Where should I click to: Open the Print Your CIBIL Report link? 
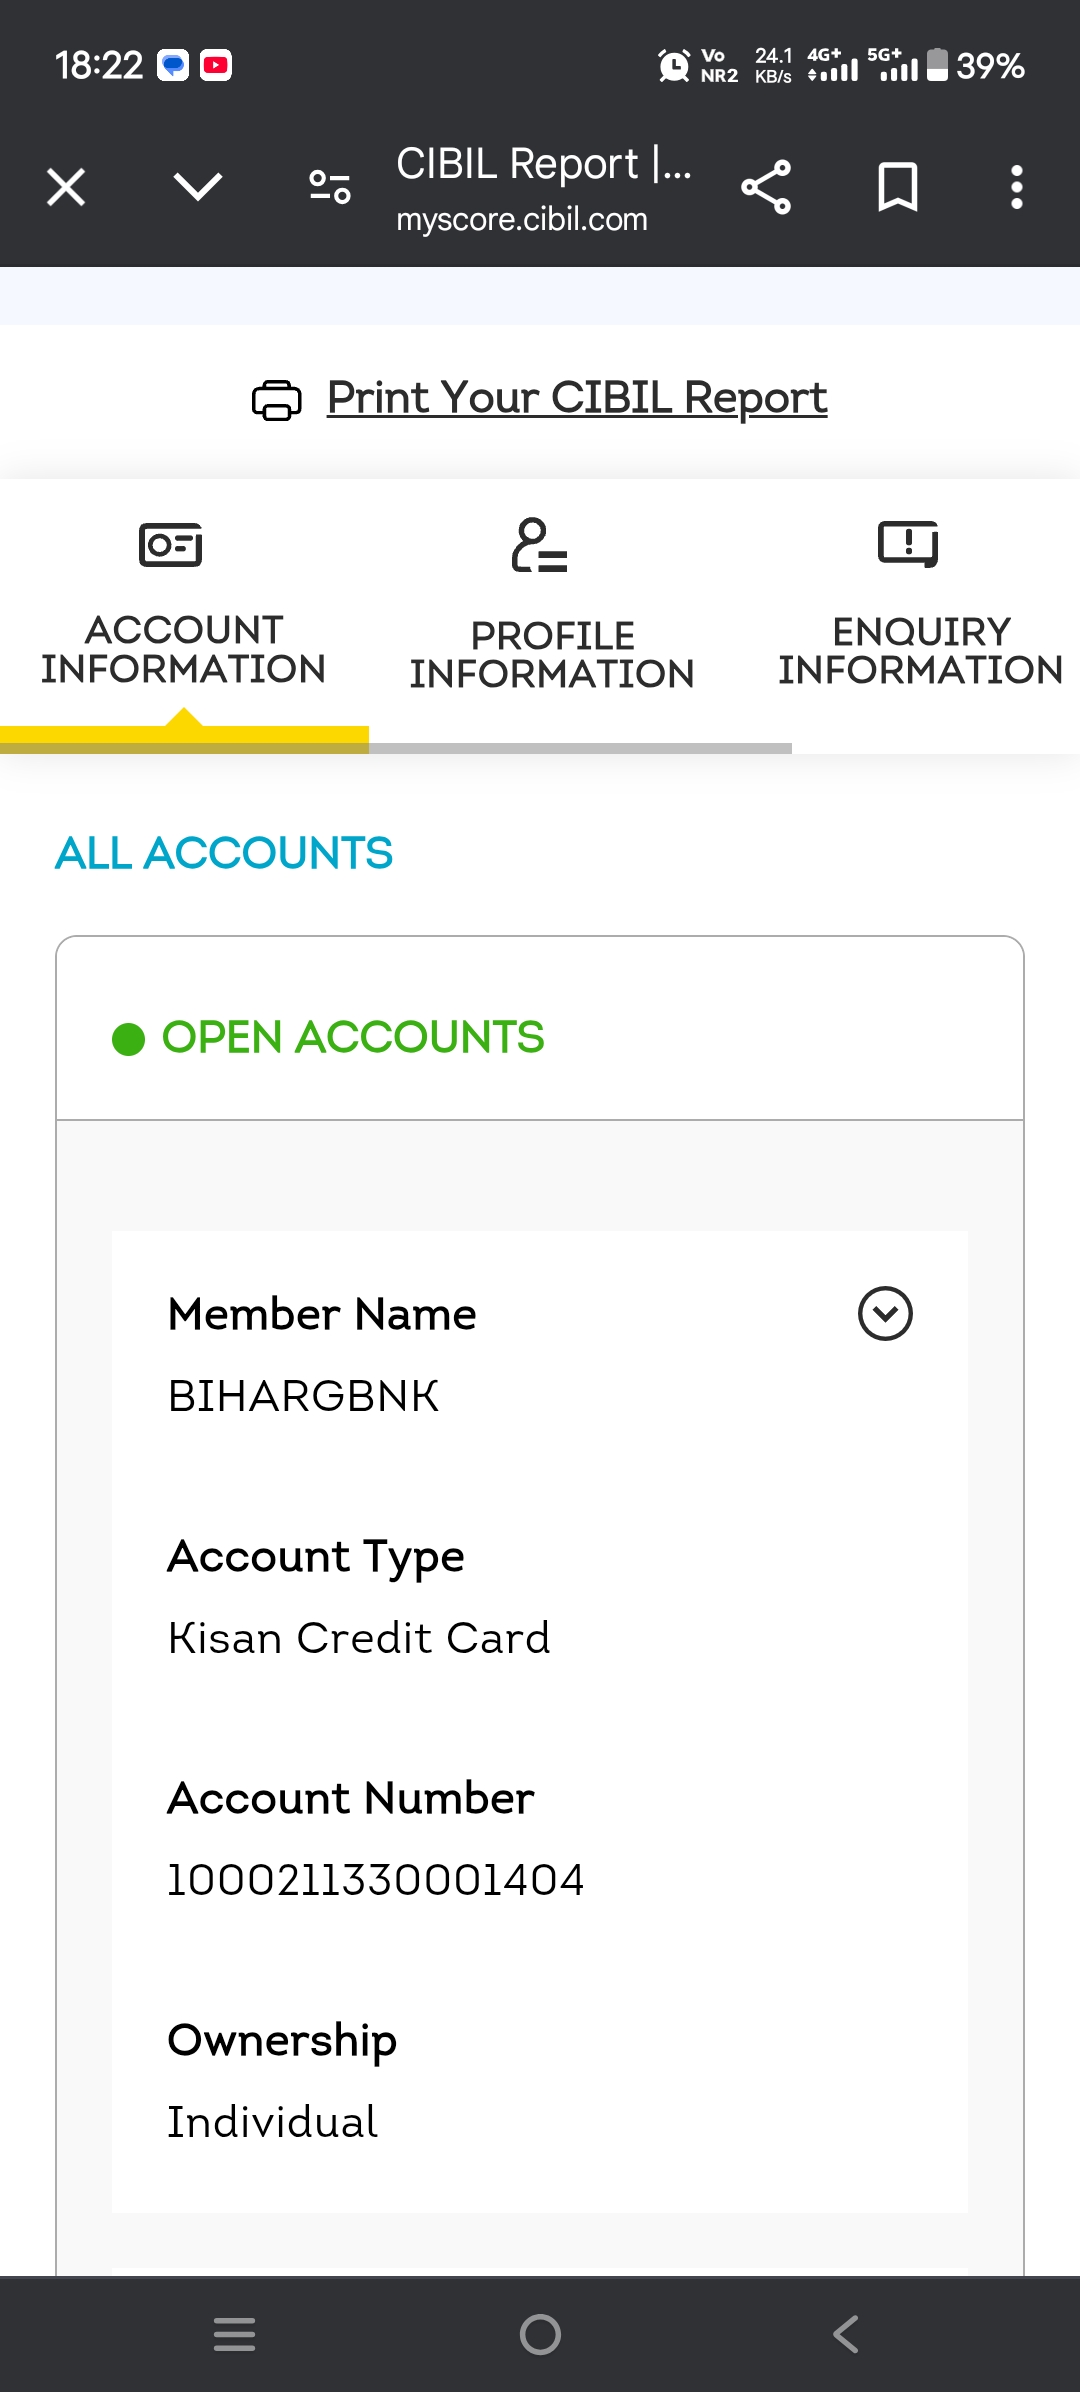click(x=577, y=398)
